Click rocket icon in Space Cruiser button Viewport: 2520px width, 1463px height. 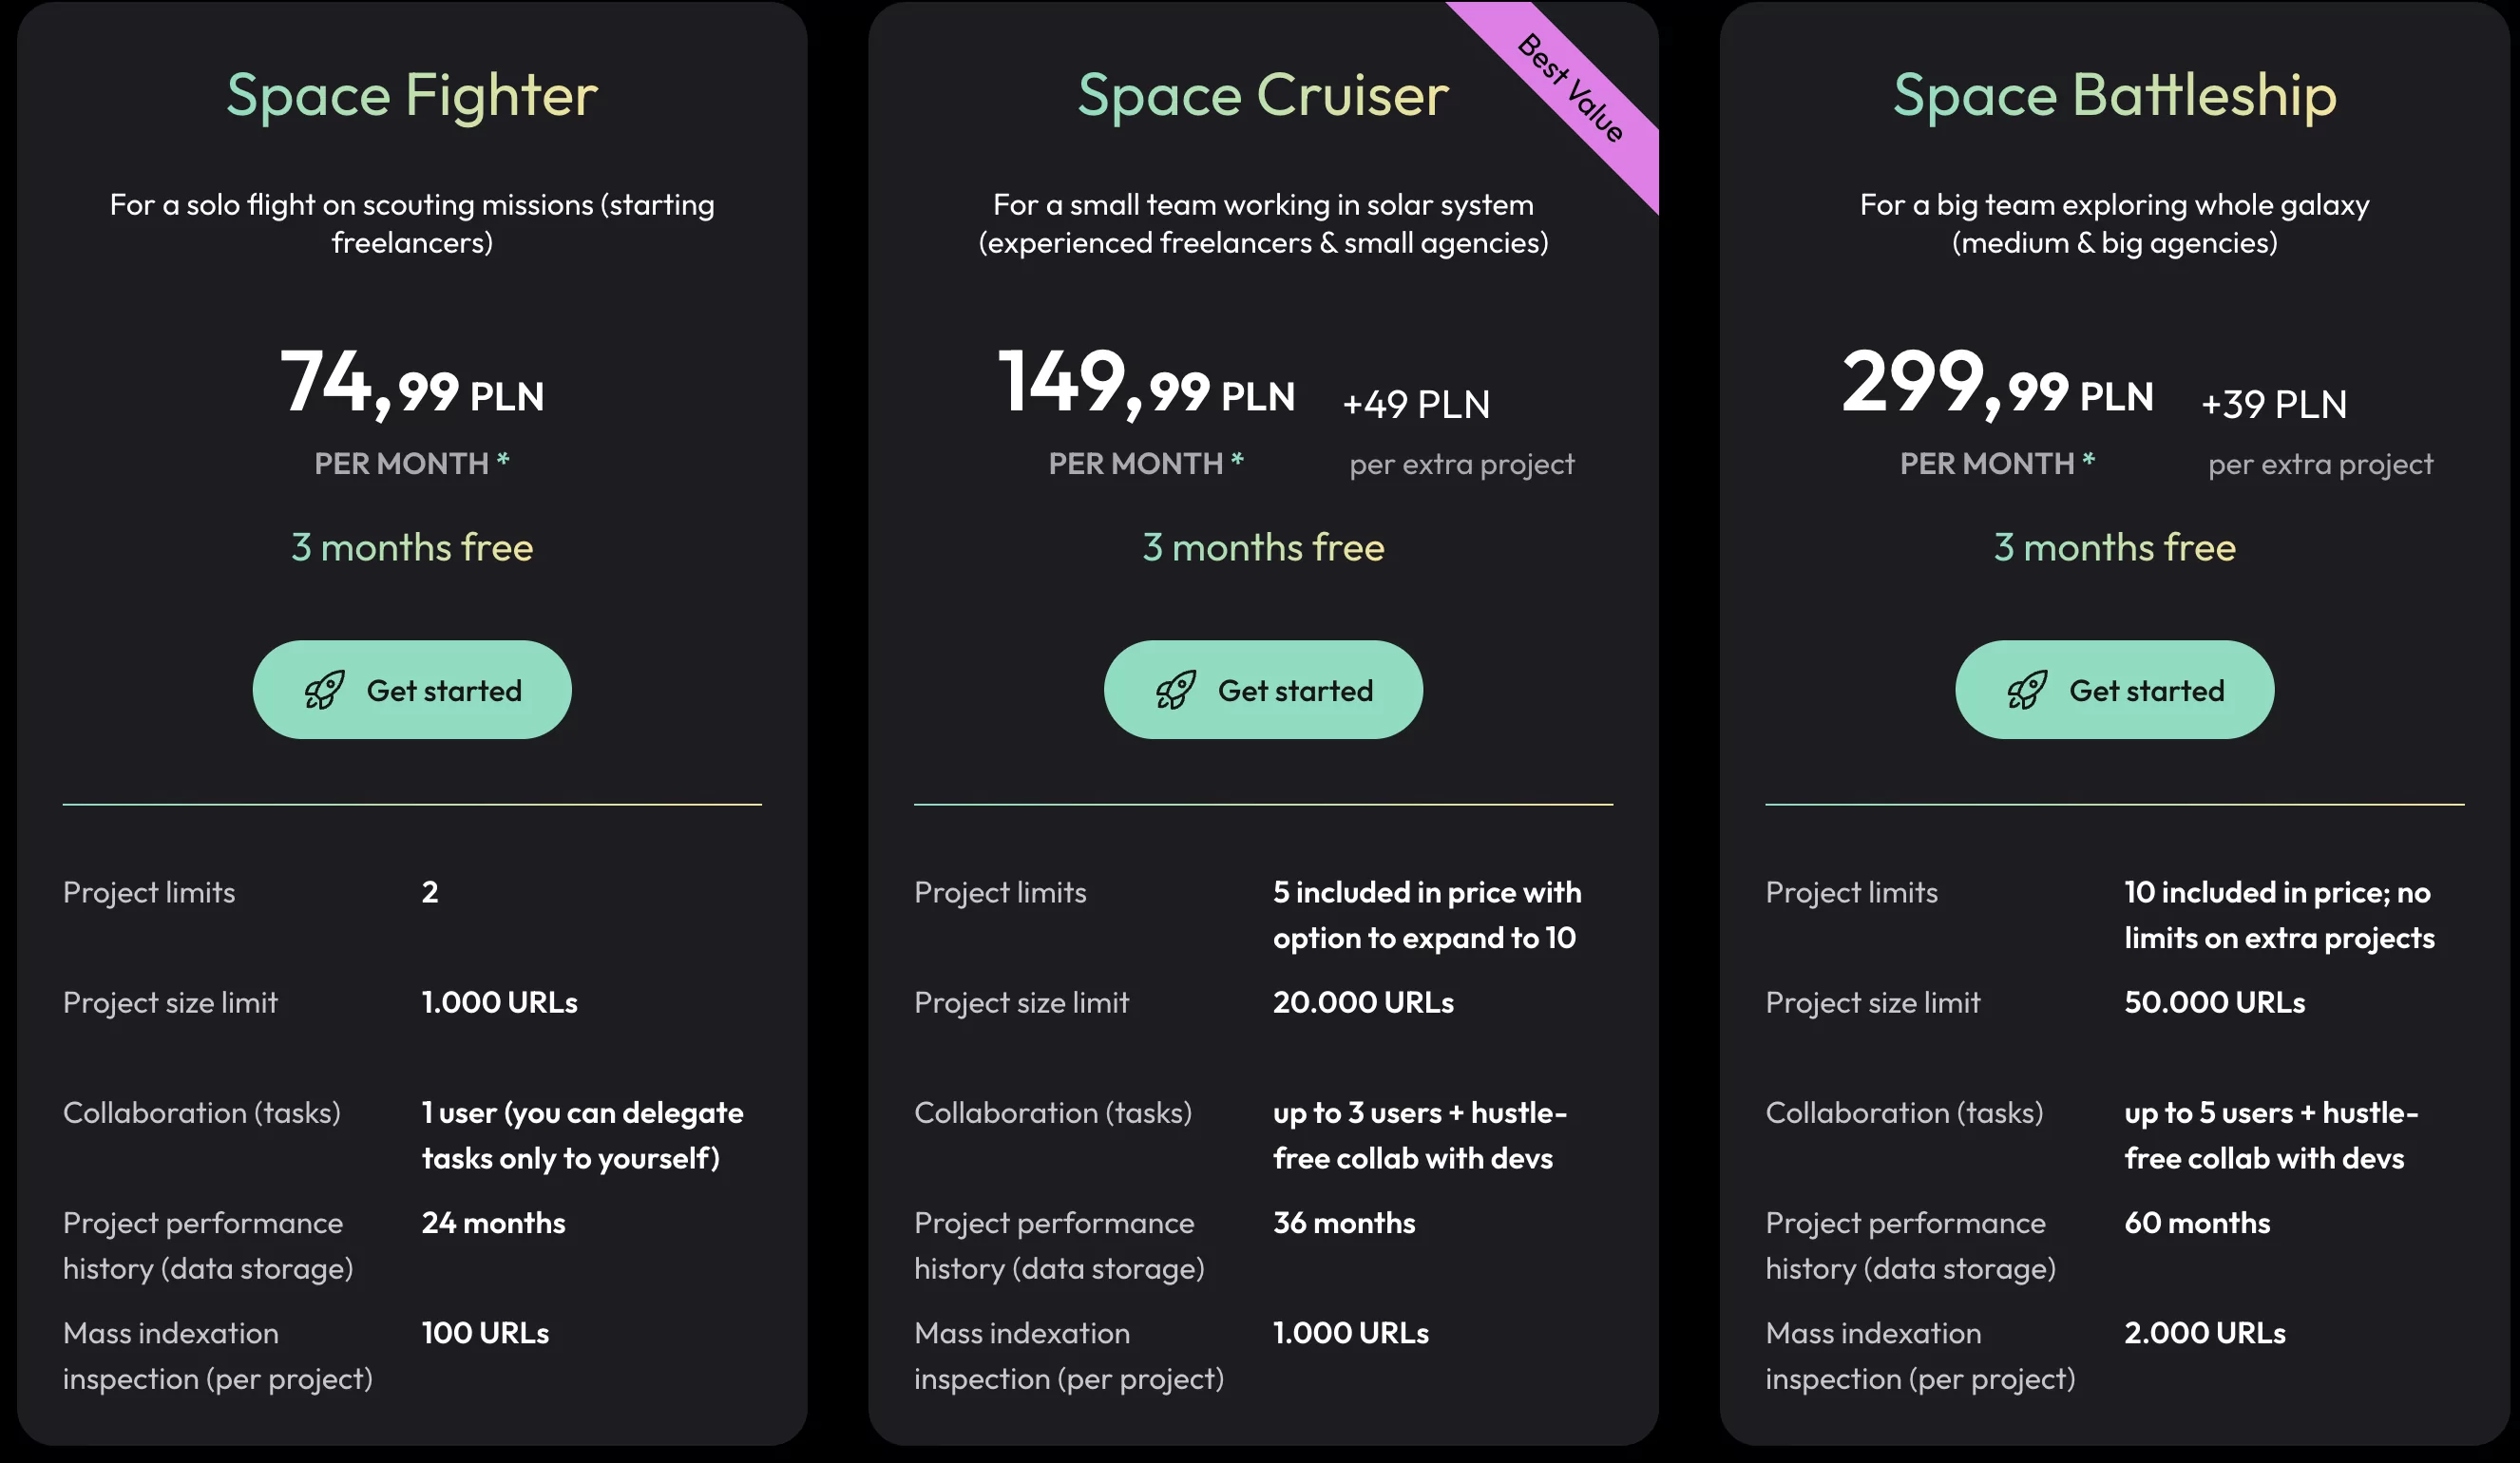pos(1175,690)
